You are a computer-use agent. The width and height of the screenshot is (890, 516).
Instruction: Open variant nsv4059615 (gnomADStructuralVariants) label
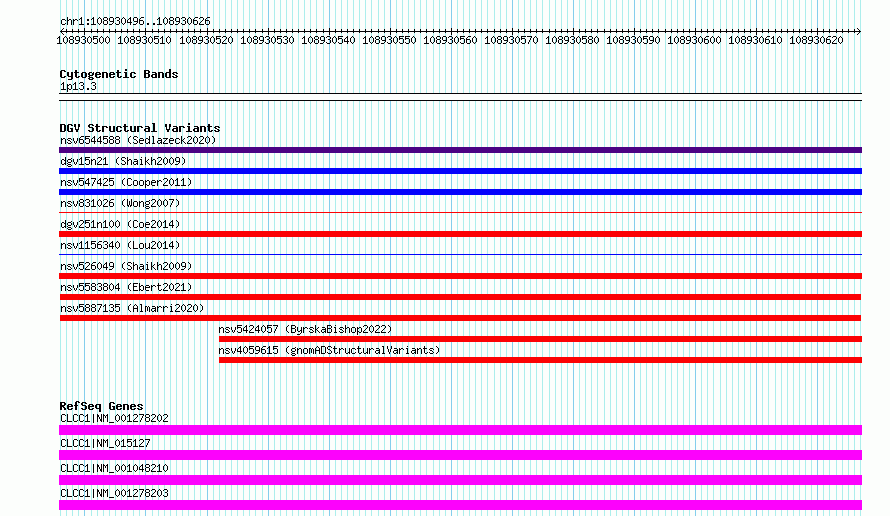[329, 350]
